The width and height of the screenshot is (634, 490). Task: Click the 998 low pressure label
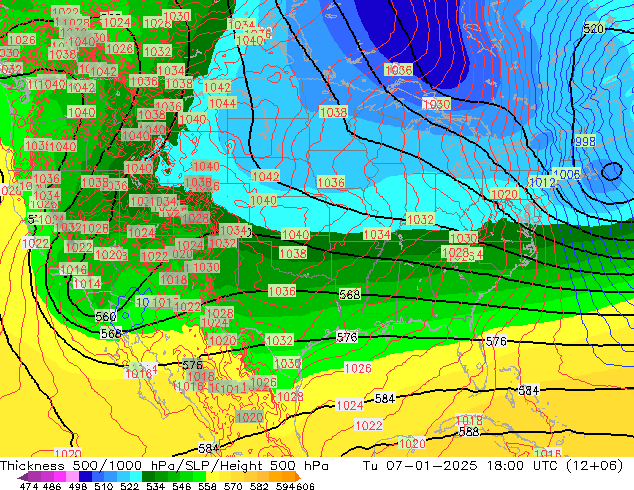pos(585,142)
